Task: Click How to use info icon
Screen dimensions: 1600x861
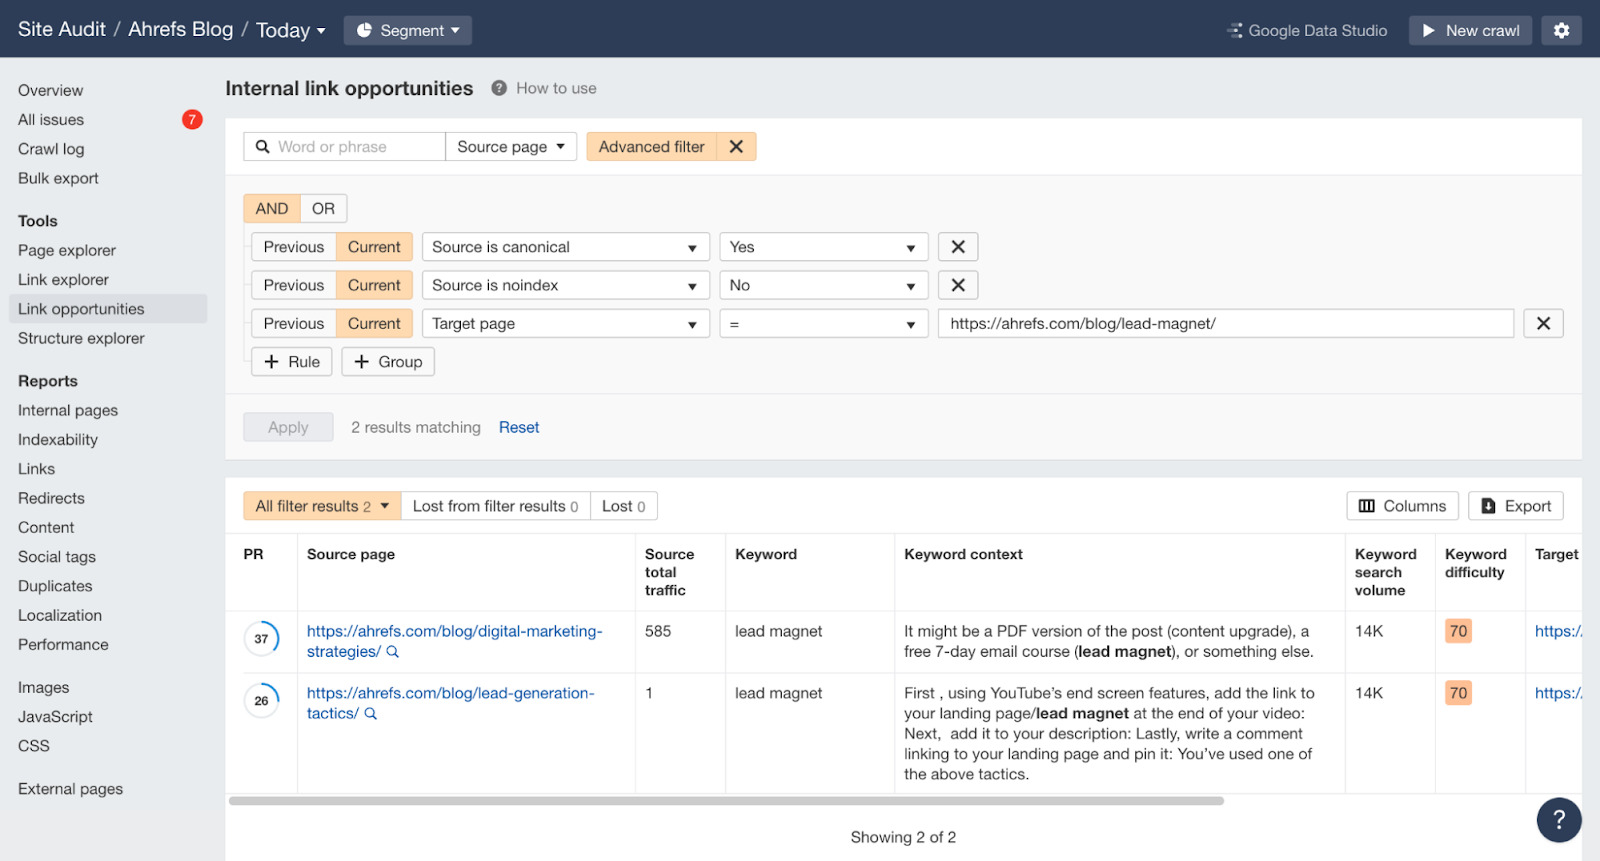Action: (499, 88)
